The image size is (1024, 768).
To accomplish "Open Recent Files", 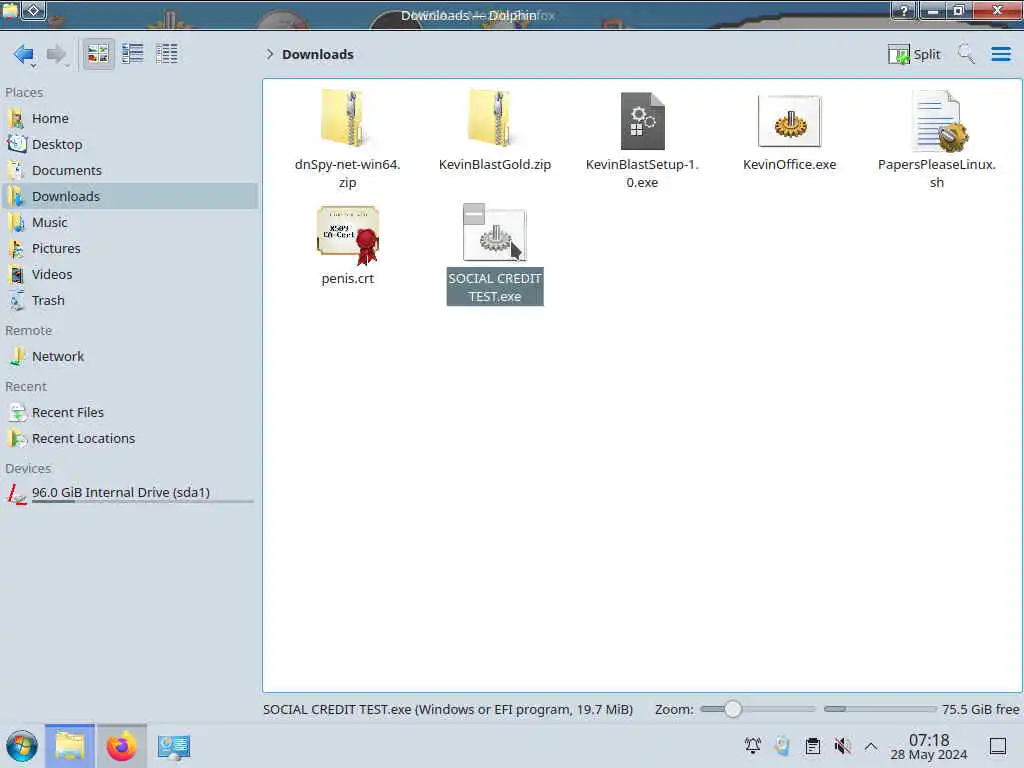I will 130,413.
